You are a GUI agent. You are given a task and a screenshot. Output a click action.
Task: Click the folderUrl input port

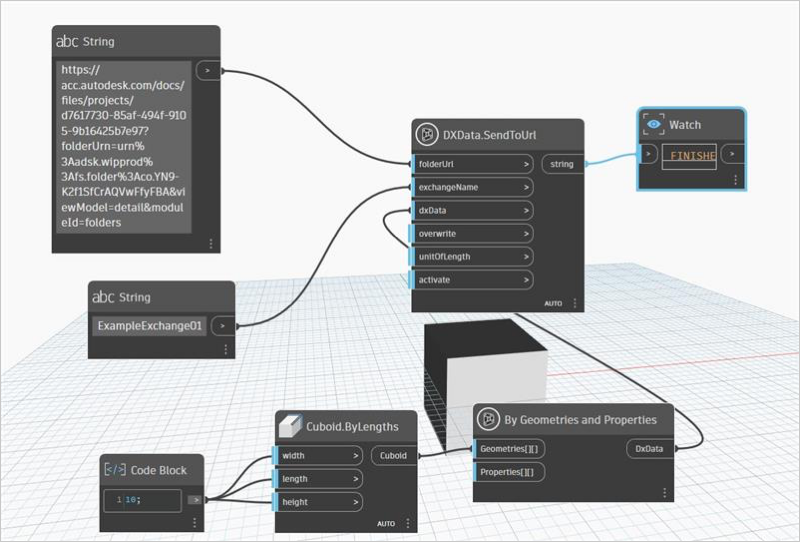(472, 164)
